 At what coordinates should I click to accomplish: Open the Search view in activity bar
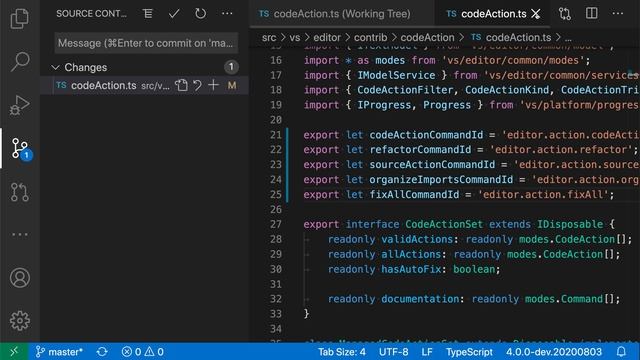20,62
